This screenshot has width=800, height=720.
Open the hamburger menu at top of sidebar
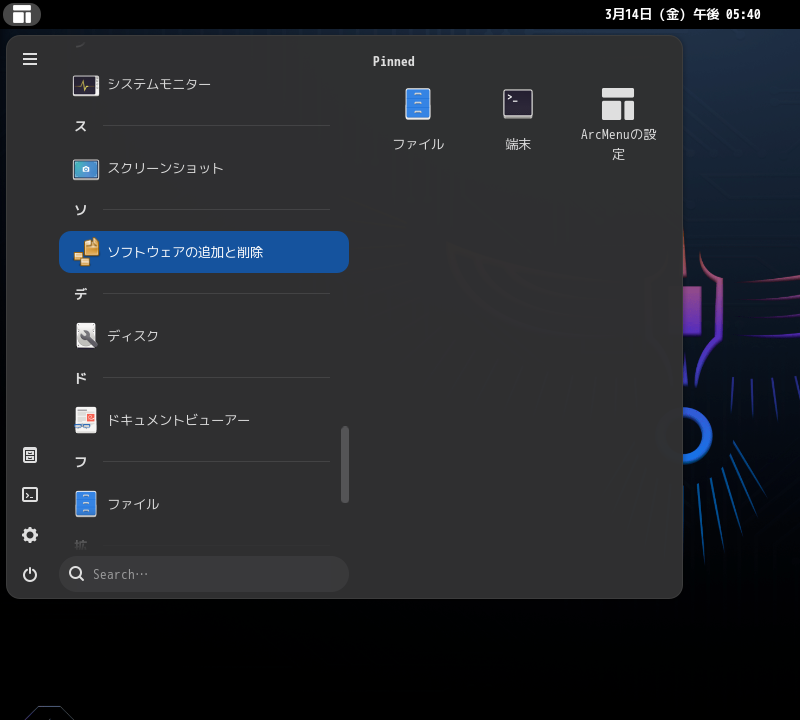(30, 59)
